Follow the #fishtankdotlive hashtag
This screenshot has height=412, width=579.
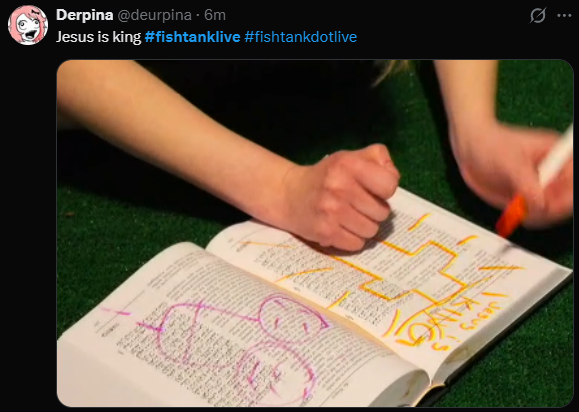[x=301, y=37]
